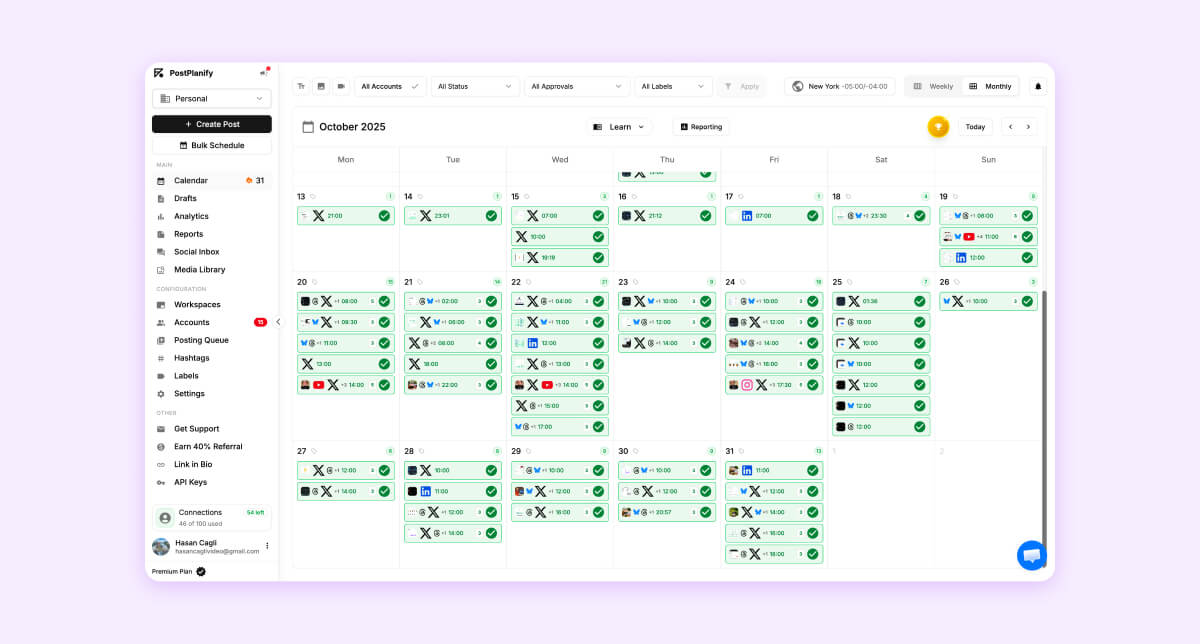
Task: Open the Reporting button
Action: [x=700, y=127]
